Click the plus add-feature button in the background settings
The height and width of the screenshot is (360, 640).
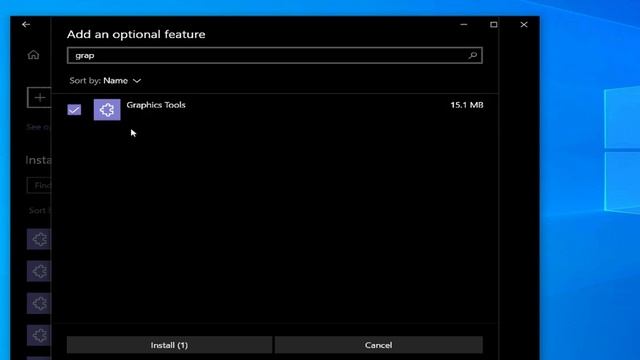tap(40, 98)
